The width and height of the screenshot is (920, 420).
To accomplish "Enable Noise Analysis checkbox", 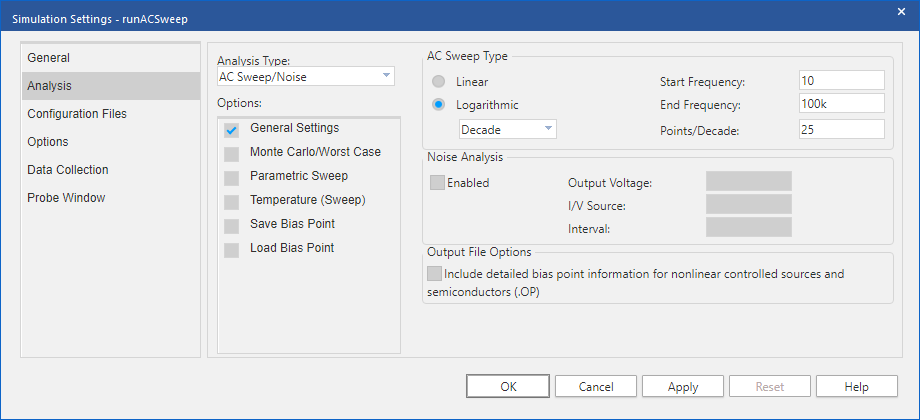I will click(437, 183).
